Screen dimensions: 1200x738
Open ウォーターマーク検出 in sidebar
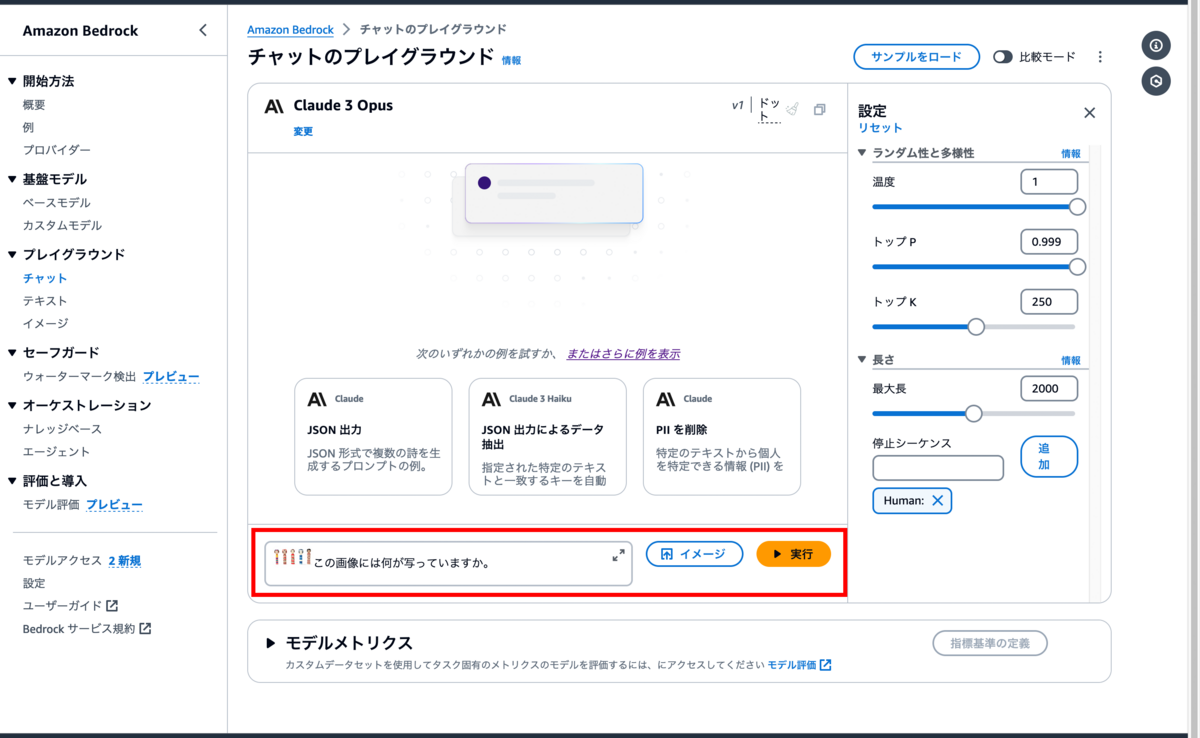(79, 377)
